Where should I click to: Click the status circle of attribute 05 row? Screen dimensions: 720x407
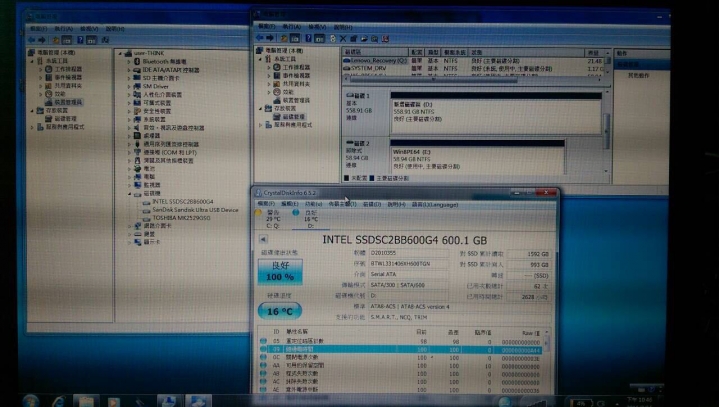point(263,341)
